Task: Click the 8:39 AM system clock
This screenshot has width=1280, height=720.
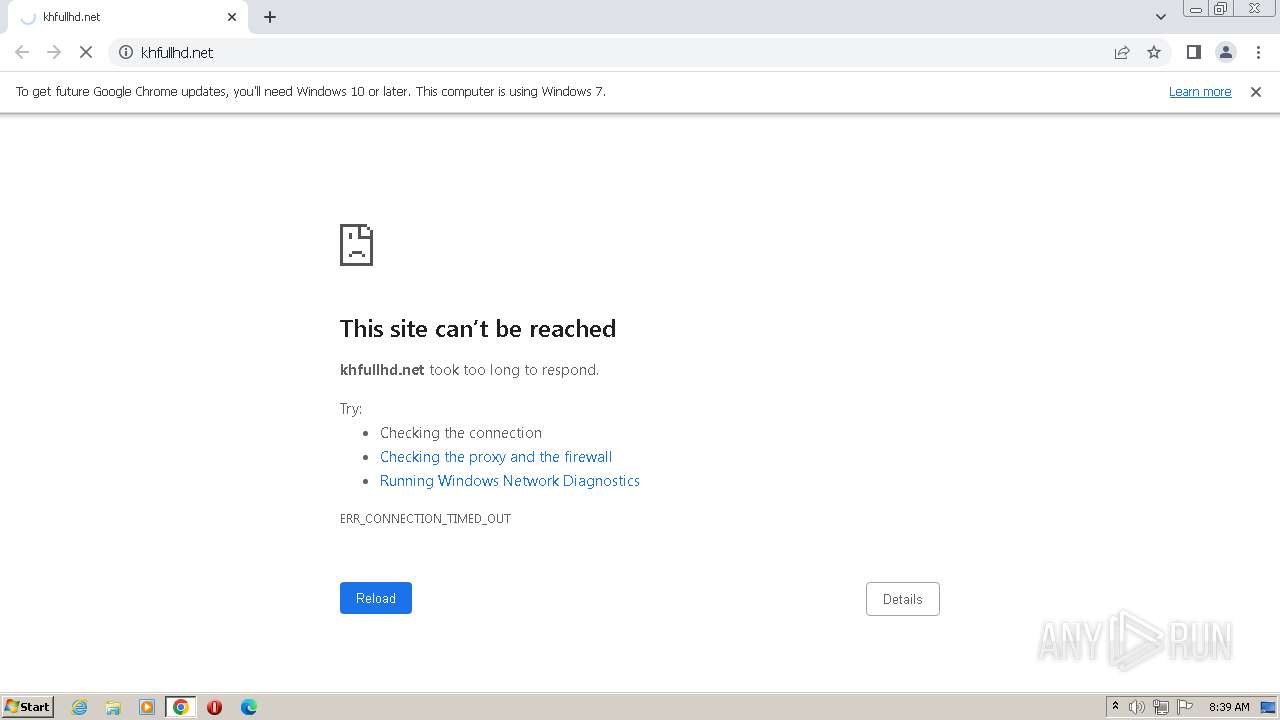Action: click(x=1229, y=707)
